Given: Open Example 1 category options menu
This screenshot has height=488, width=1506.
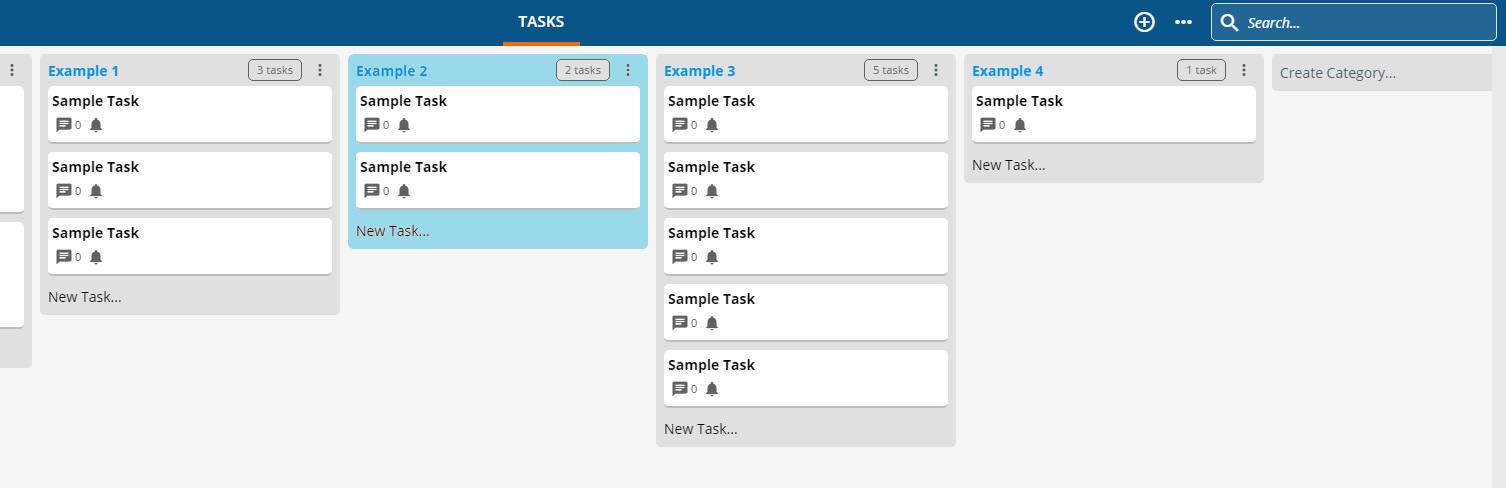Looking at the screenshot, I should pos(320,70).
